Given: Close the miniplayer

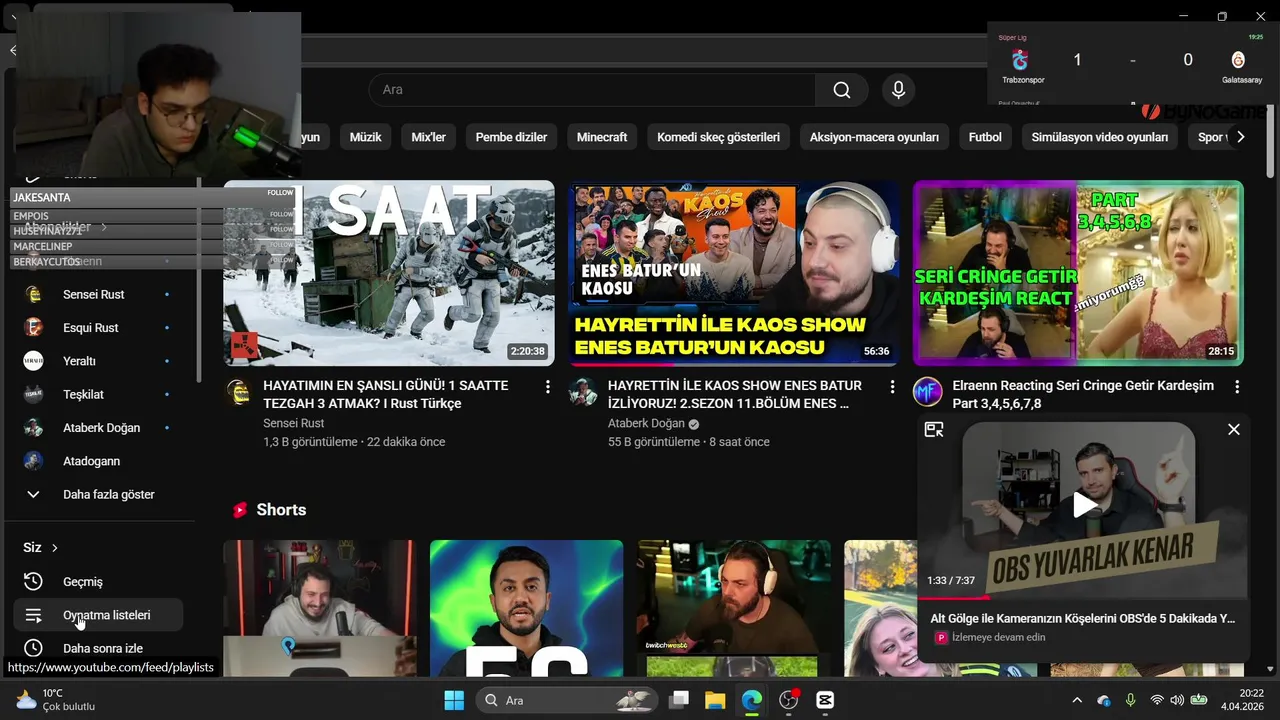Looking at the screenshot, I should pyautogui.click(x=1234, y=429).
